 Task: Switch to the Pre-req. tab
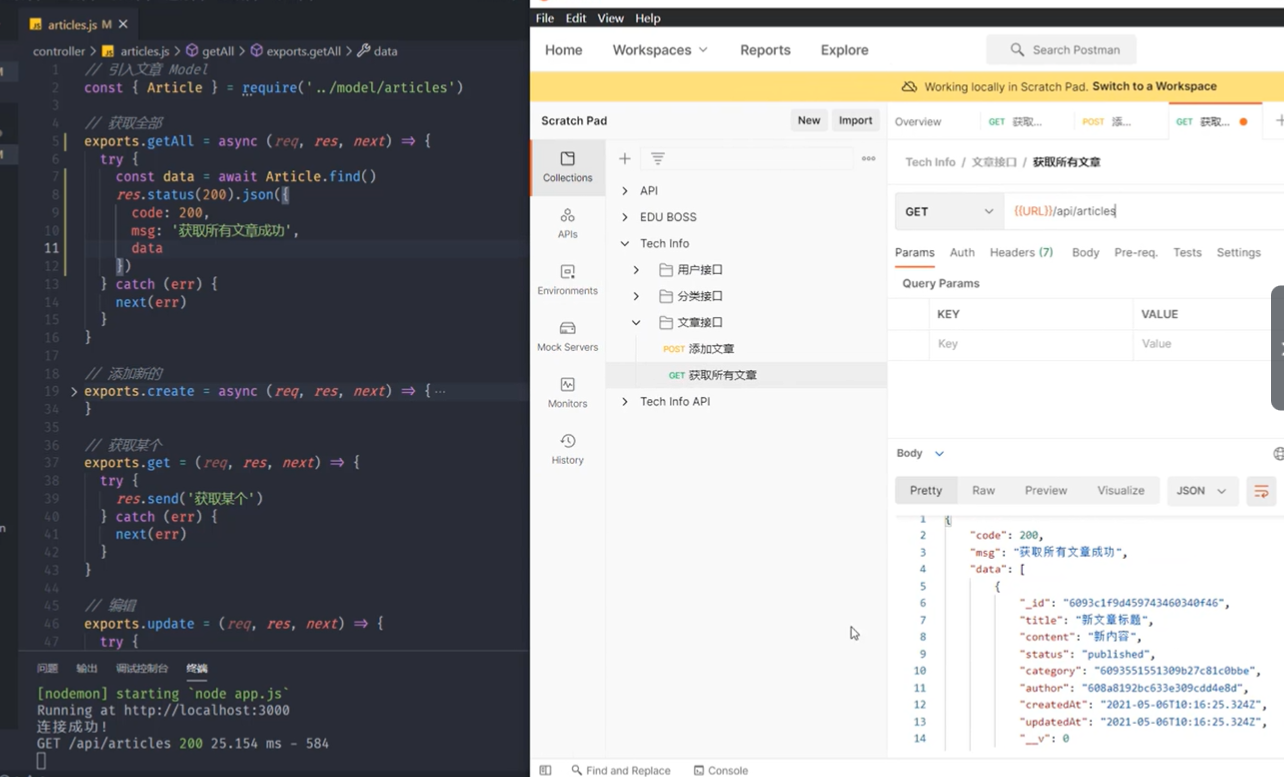[1136, 253]
